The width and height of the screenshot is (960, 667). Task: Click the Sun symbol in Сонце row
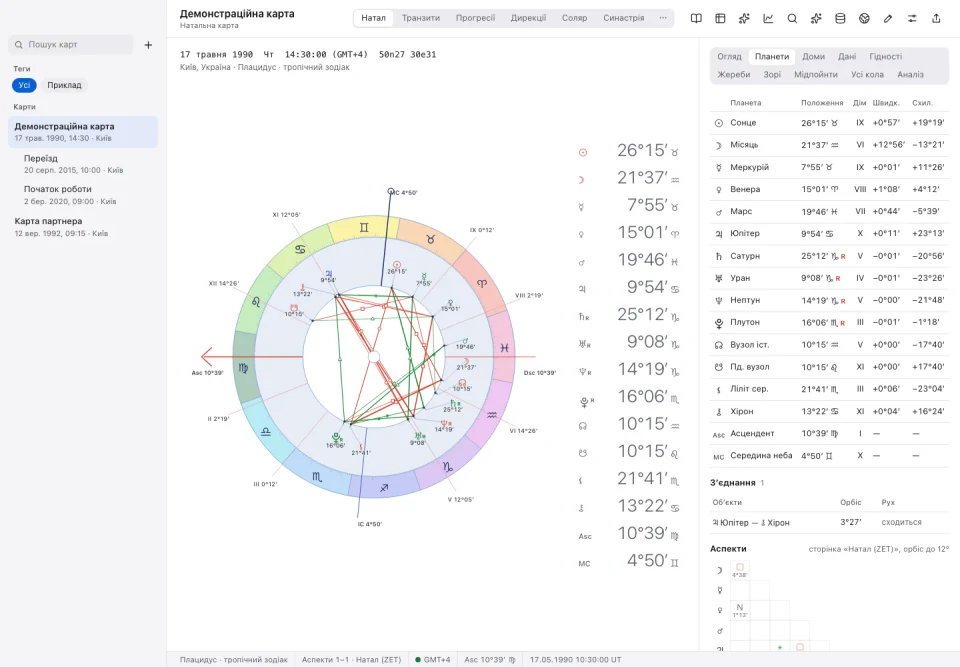pyautogui.click(x=719, y=123)
